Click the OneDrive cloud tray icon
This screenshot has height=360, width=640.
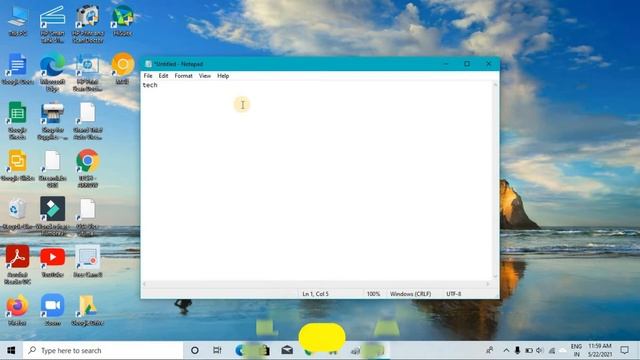click(x=562, y=350)
